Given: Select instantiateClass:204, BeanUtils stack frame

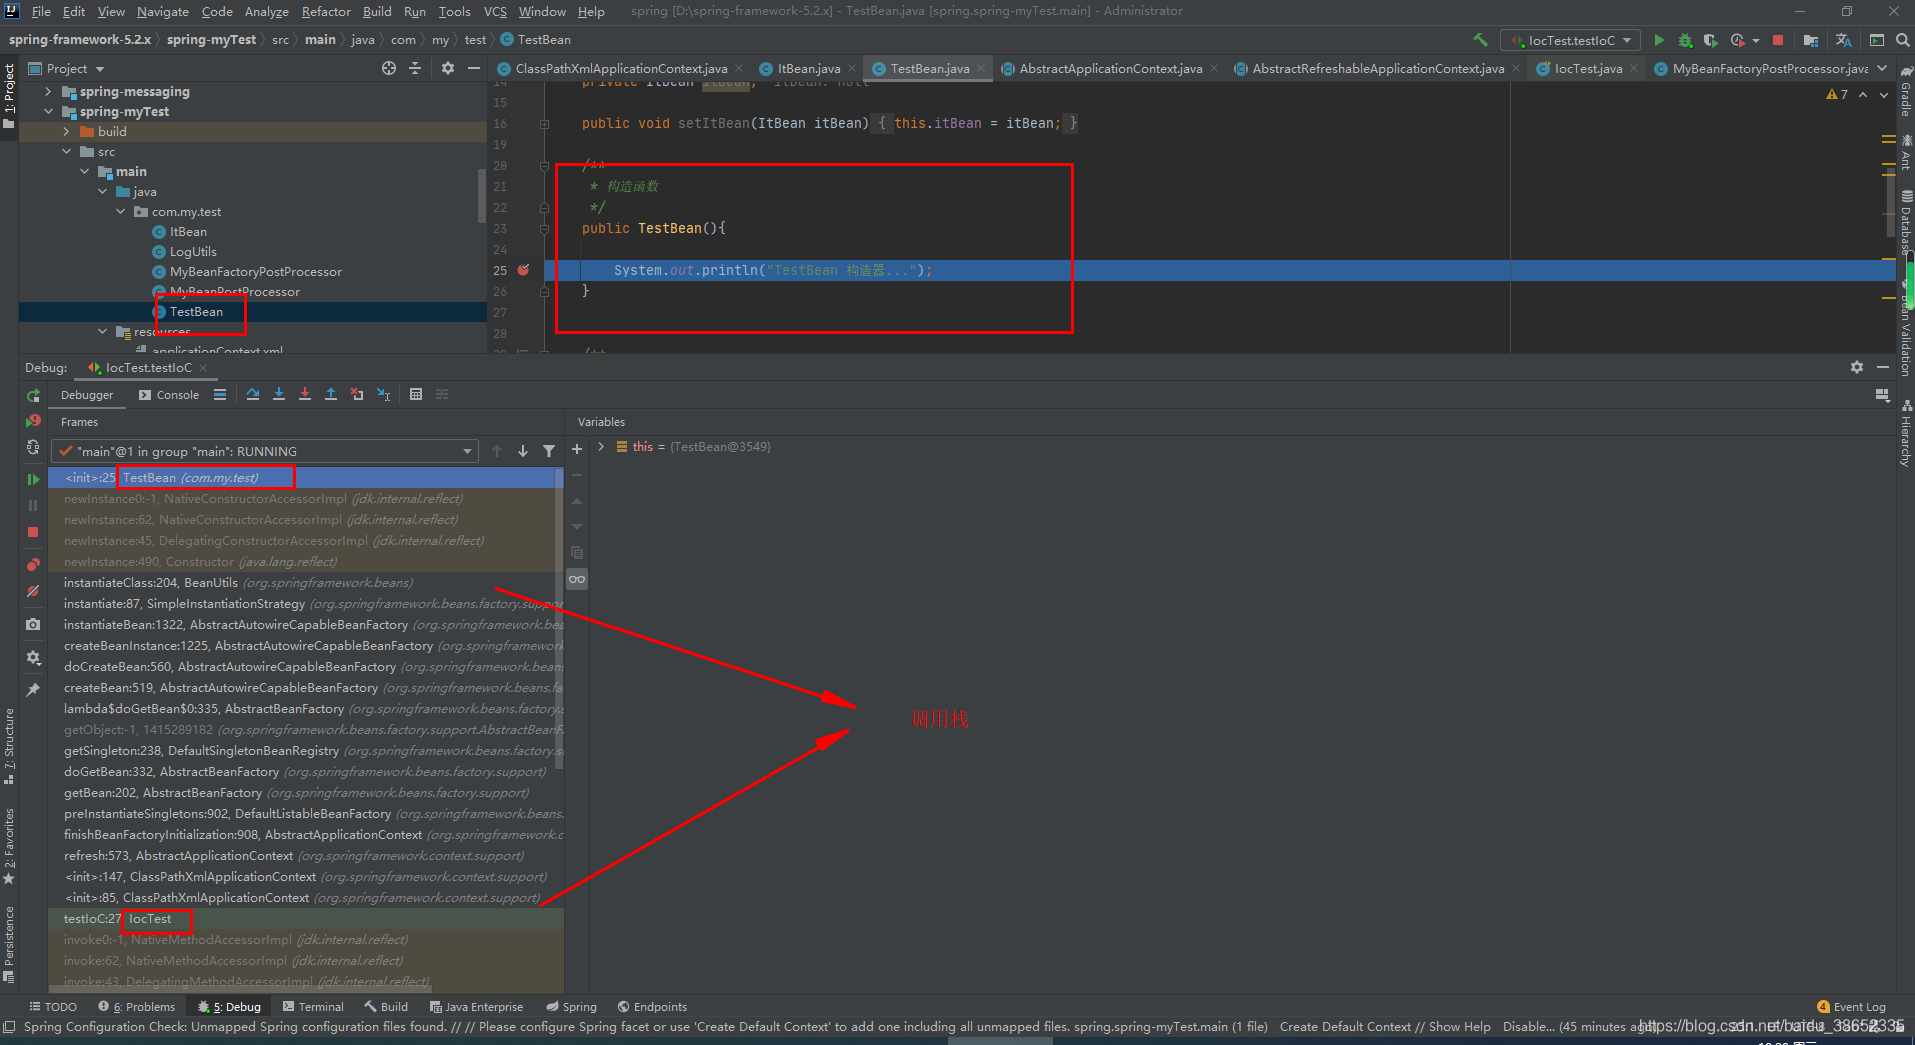Looking at the screenshot, I should 306,582.
